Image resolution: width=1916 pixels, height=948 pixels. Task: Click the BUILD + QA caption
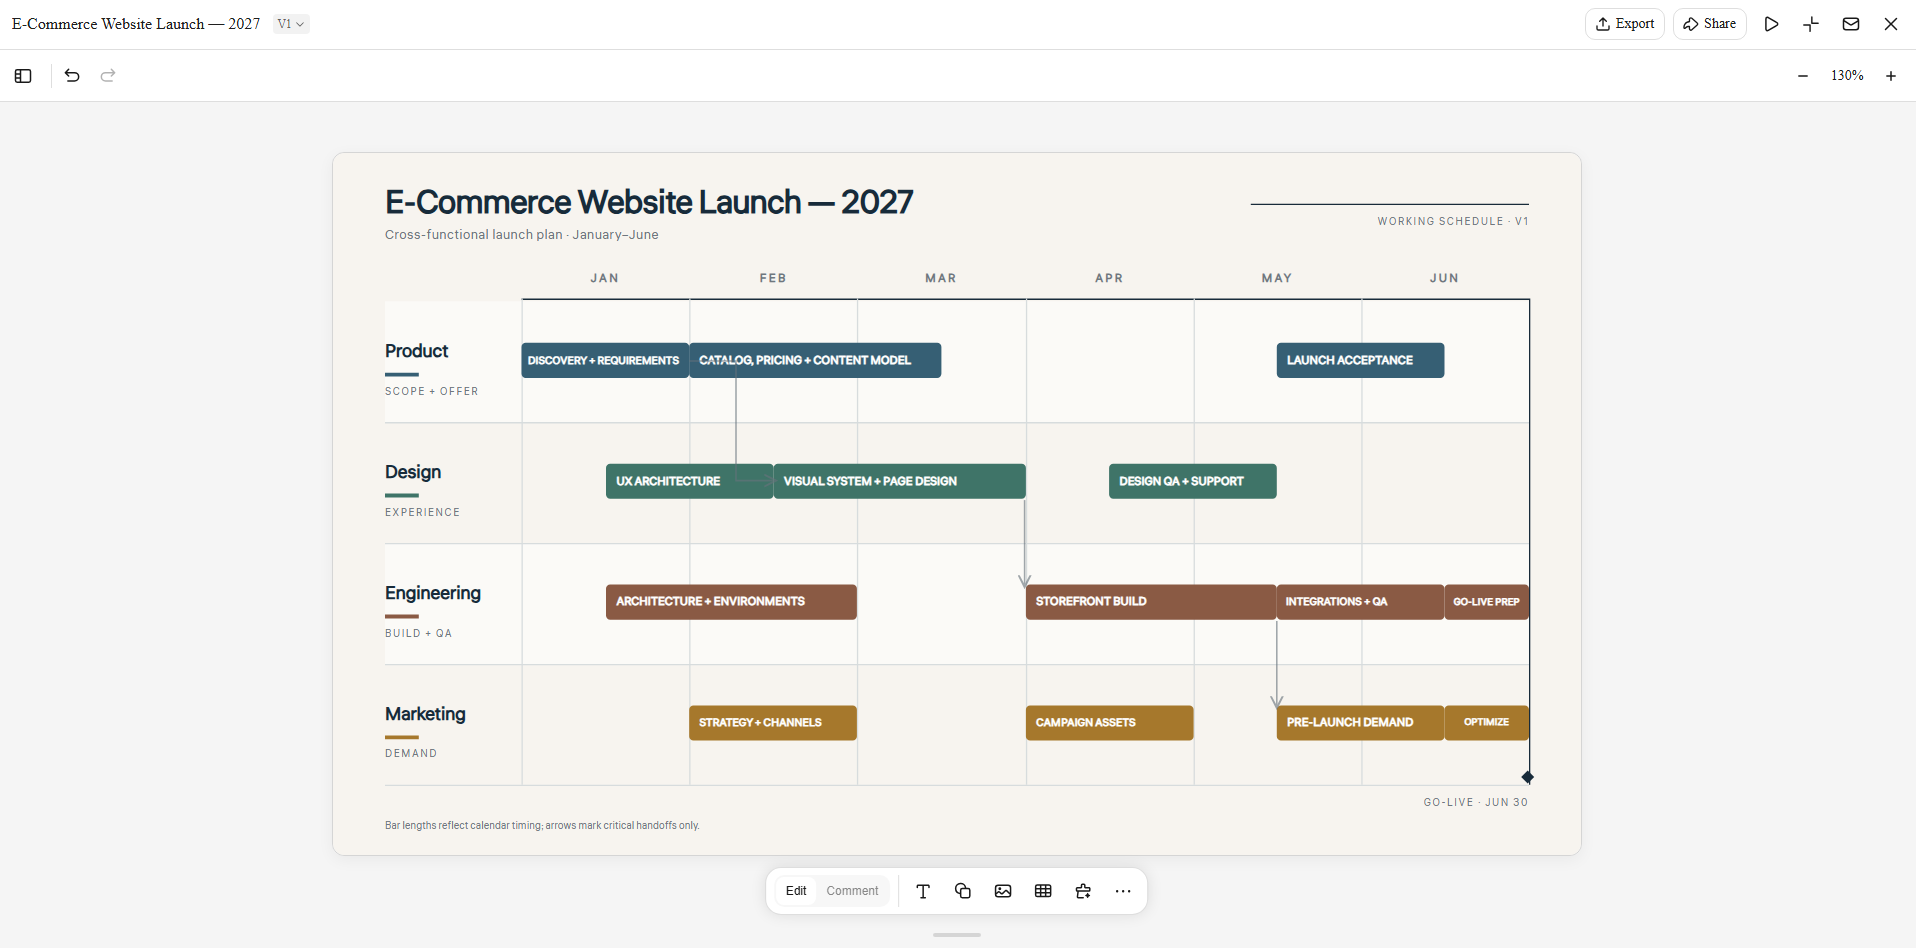419,633
